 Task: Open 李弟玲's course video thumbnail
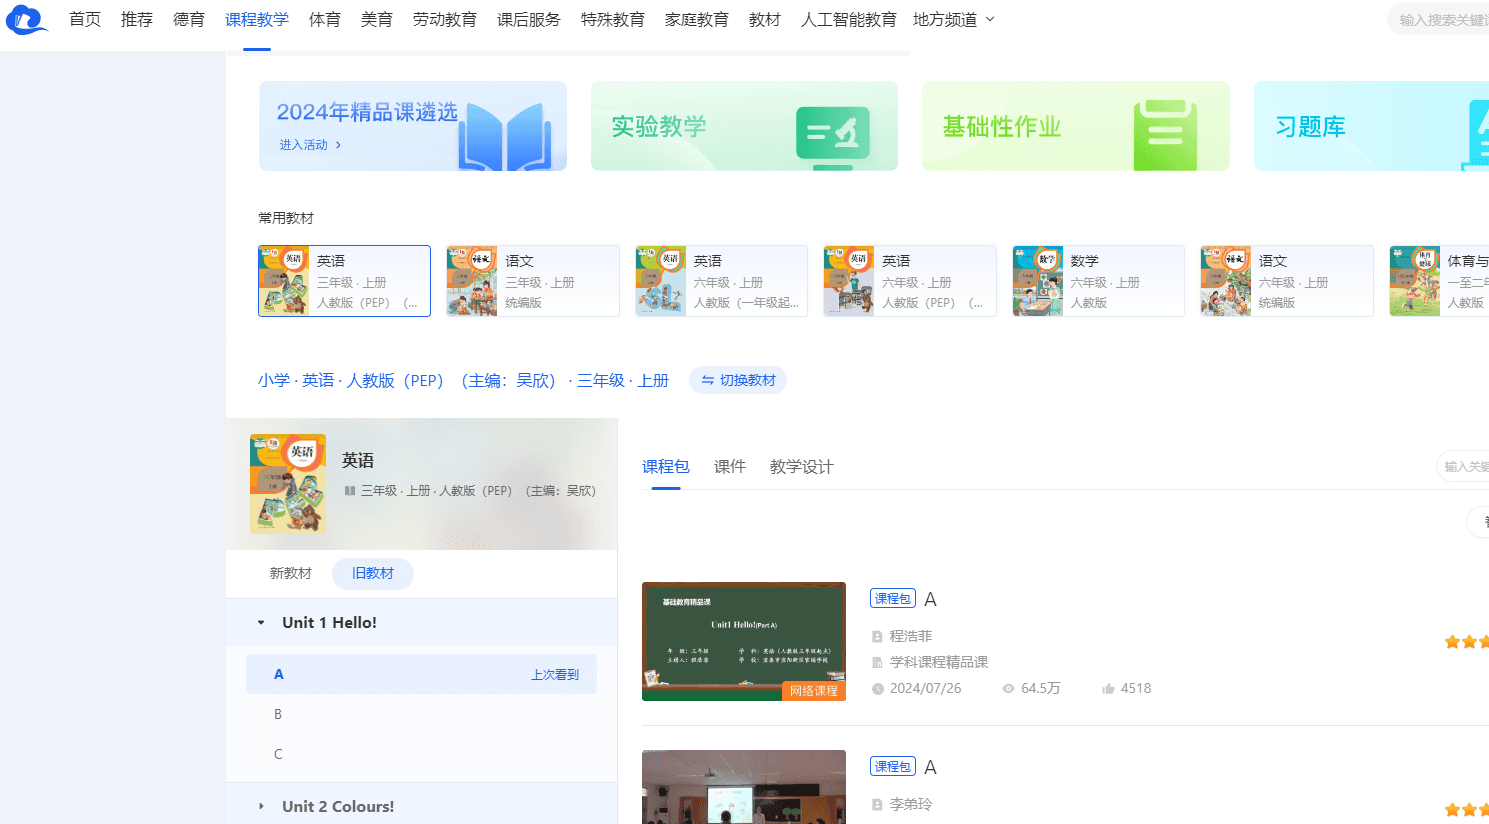pyautogui.click(x=744, y=787)
